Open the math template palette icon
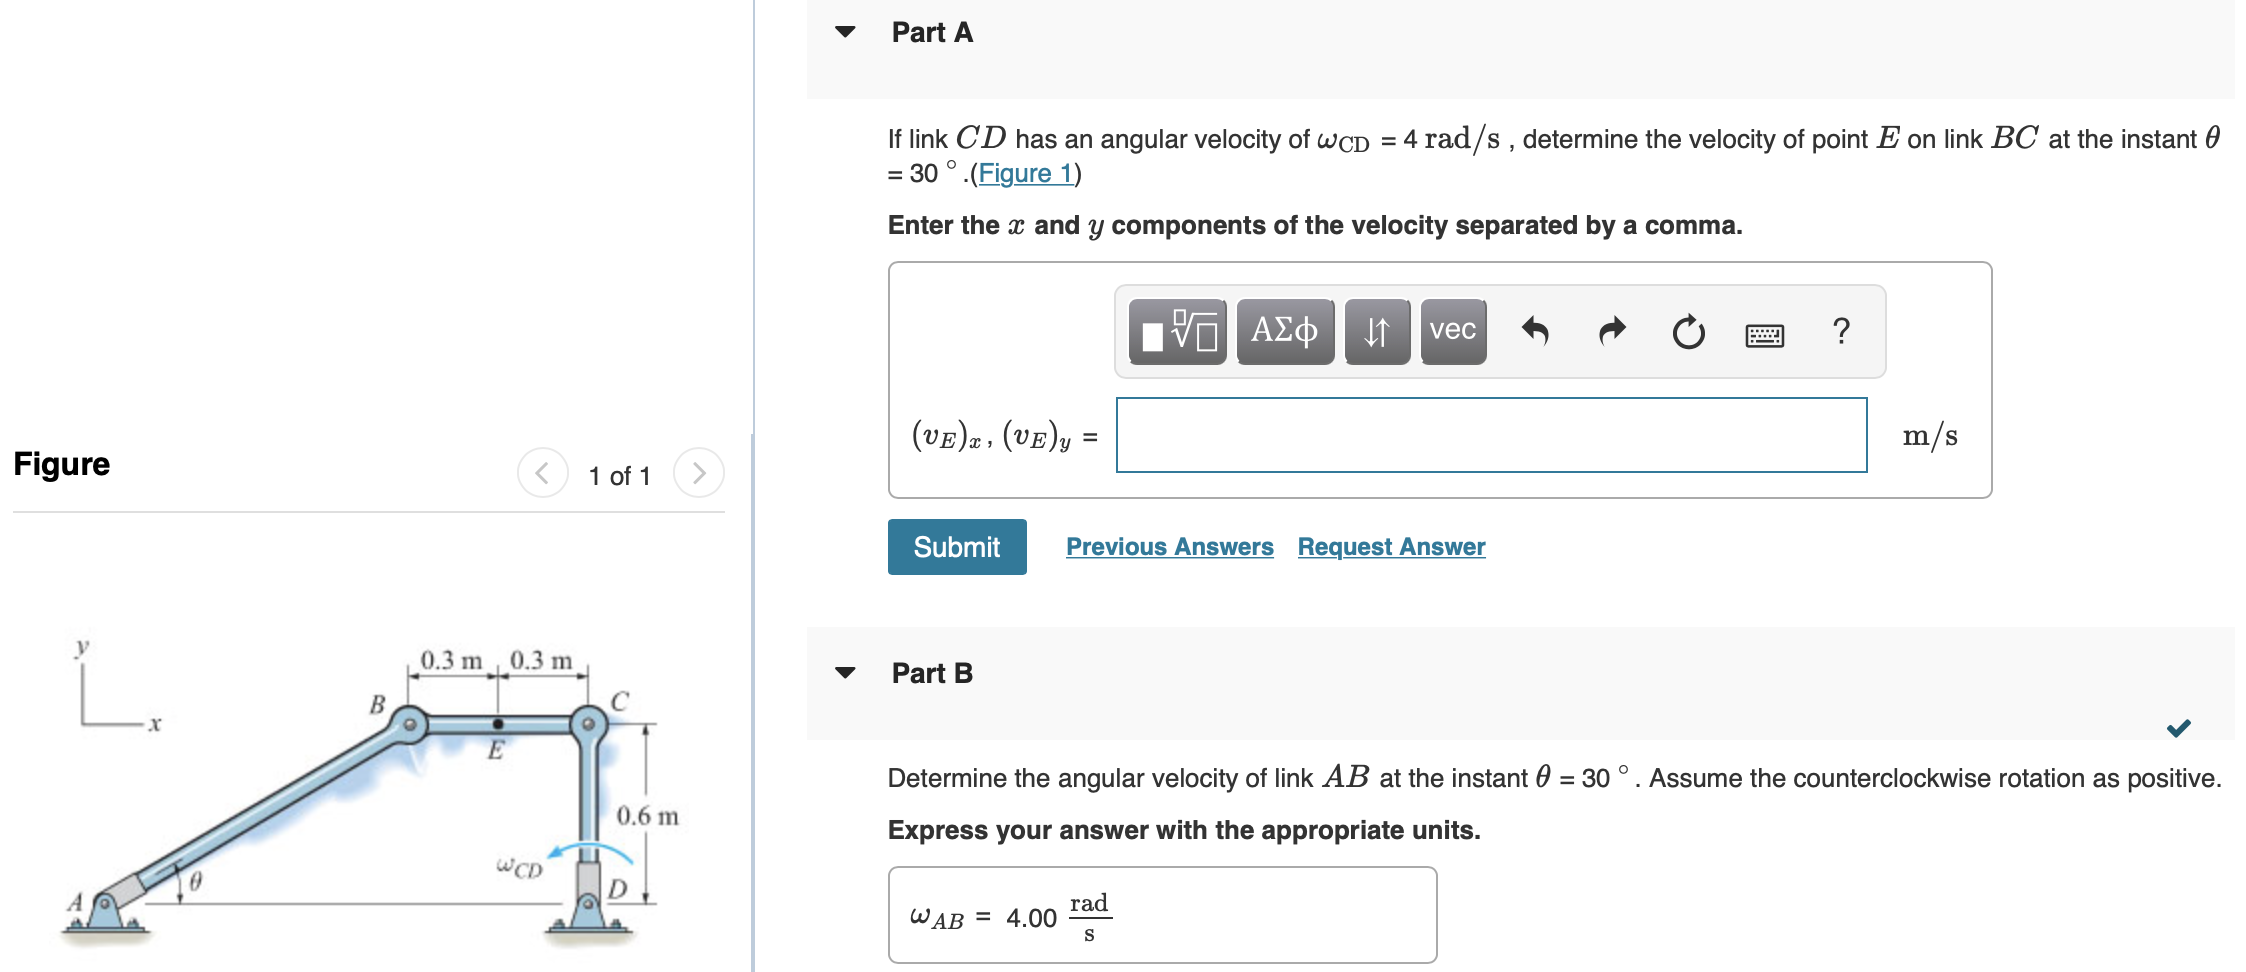The width and height of the screenshot is (2246, 972). 1177,331
